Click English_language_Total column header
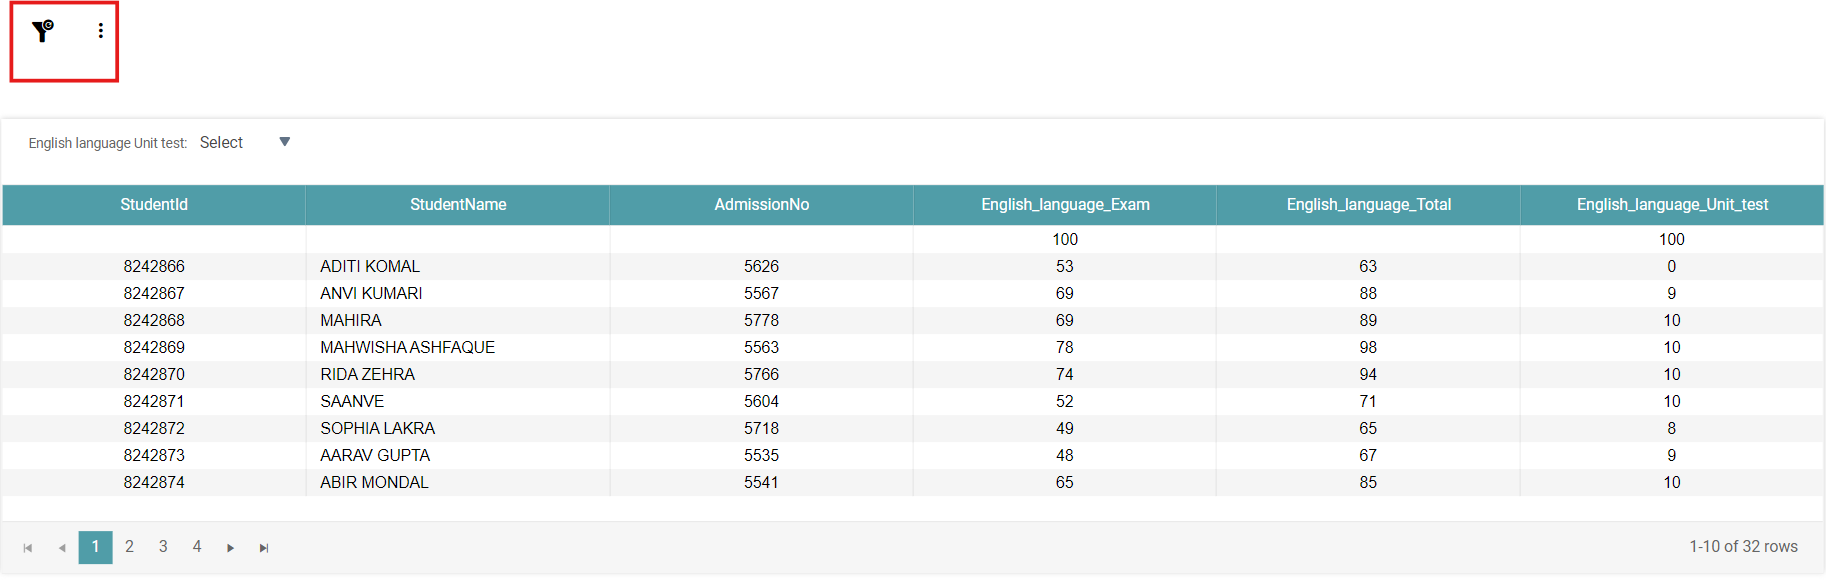This screenshot has width=1826, height=582. click(1368, 205)
